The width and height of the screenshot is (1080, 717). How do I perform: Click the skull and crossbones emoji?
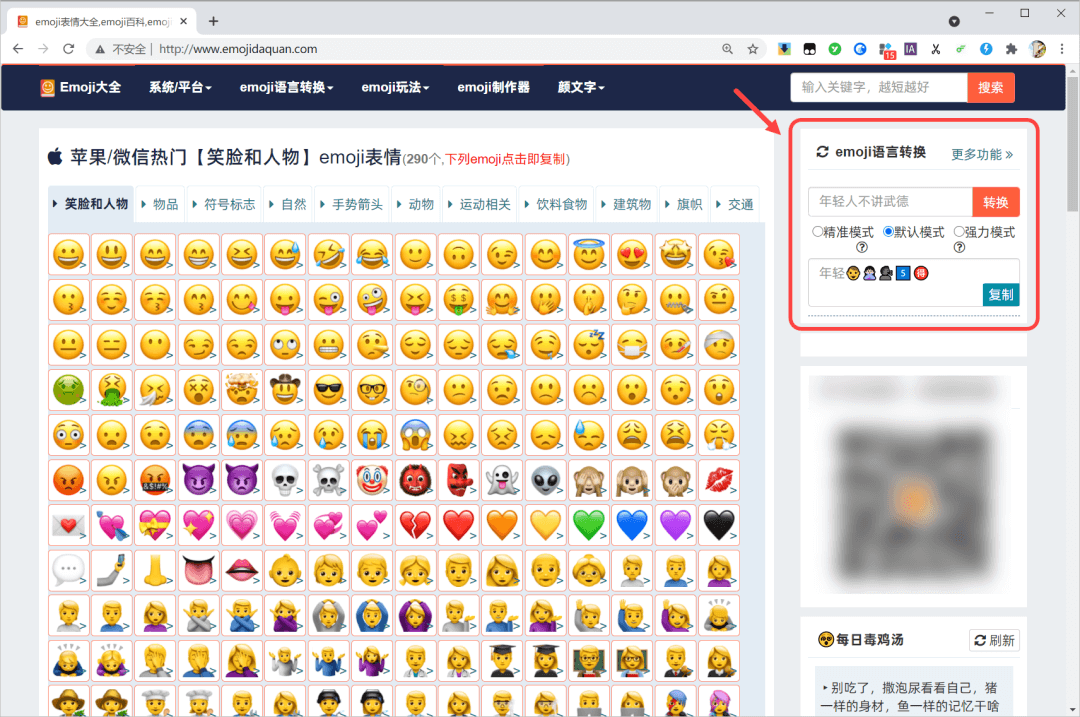coord(329,480)
